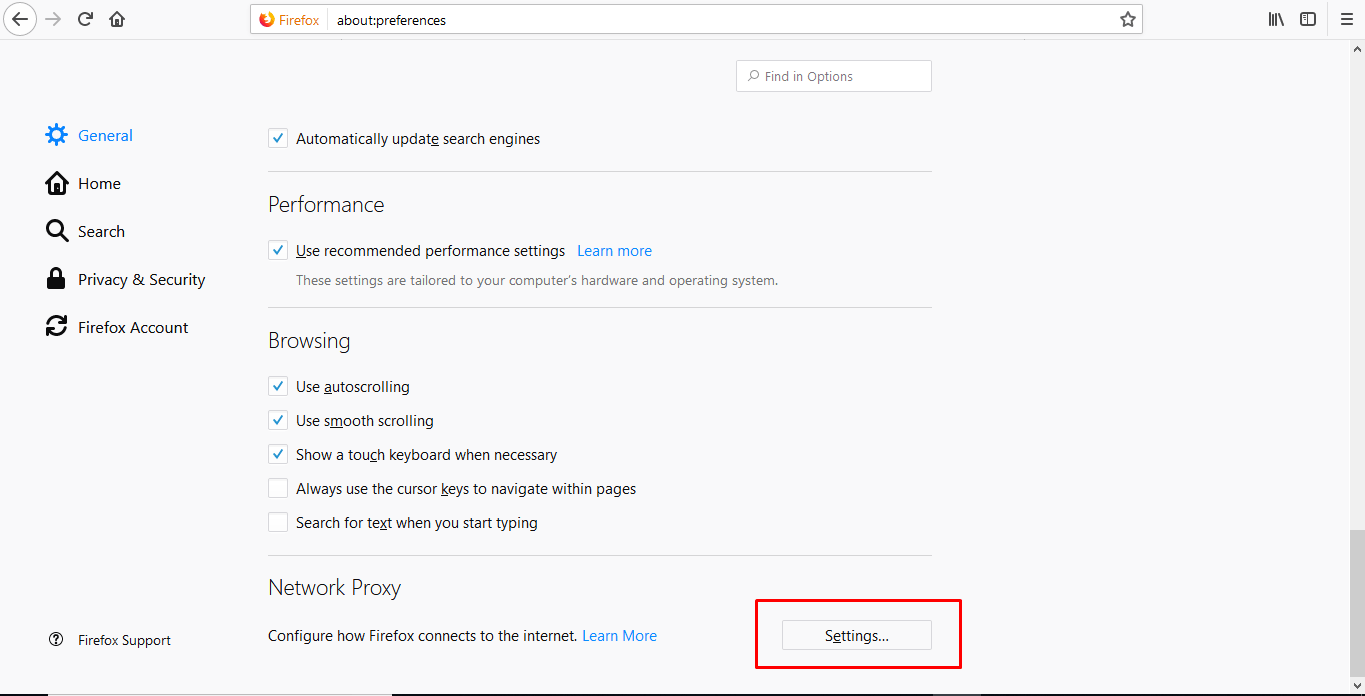
Task: Toggle the sidebar view icon
Action: click(x=1308, y=19)
